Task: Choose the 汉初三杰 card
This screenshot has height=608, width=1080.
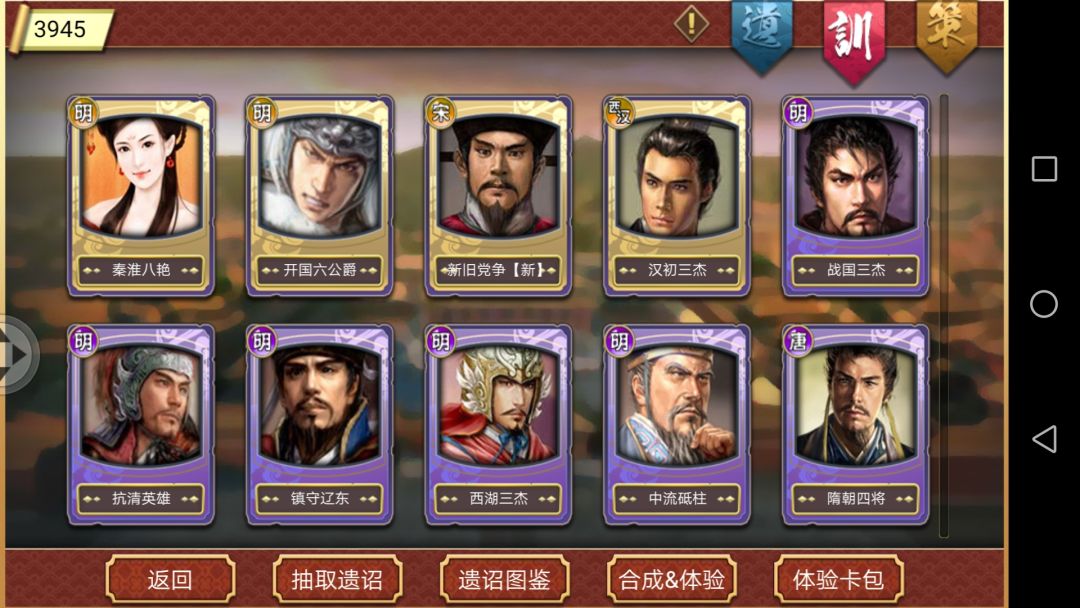Action: pos(677,196)
